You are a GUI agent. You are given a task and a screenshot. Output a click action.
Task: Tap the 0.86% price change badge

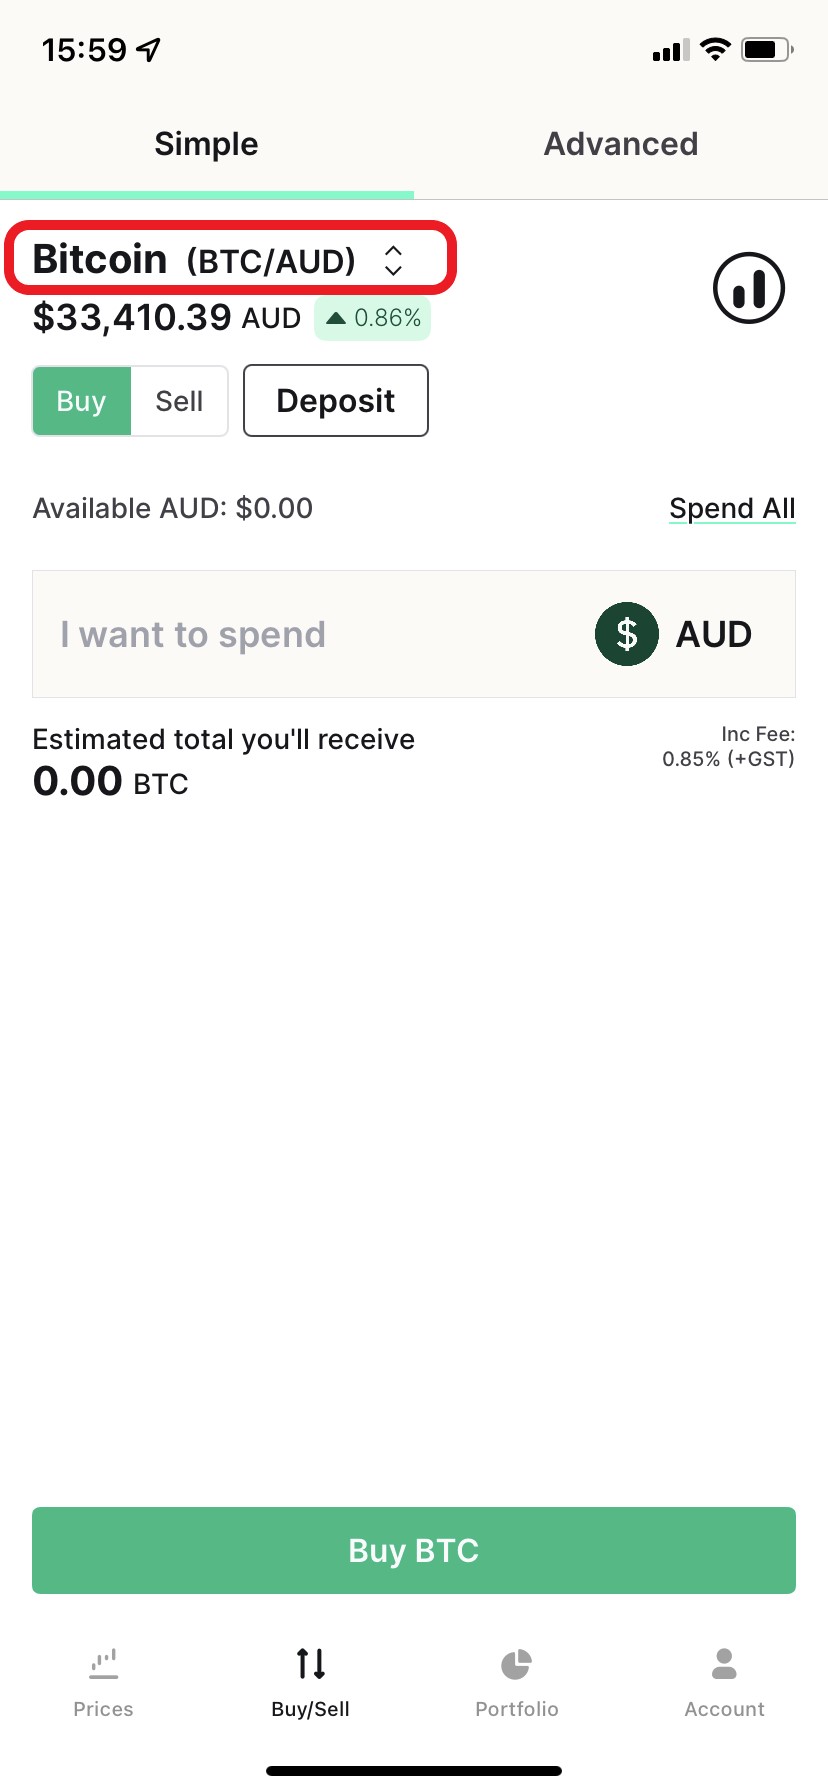click(373, 318)
